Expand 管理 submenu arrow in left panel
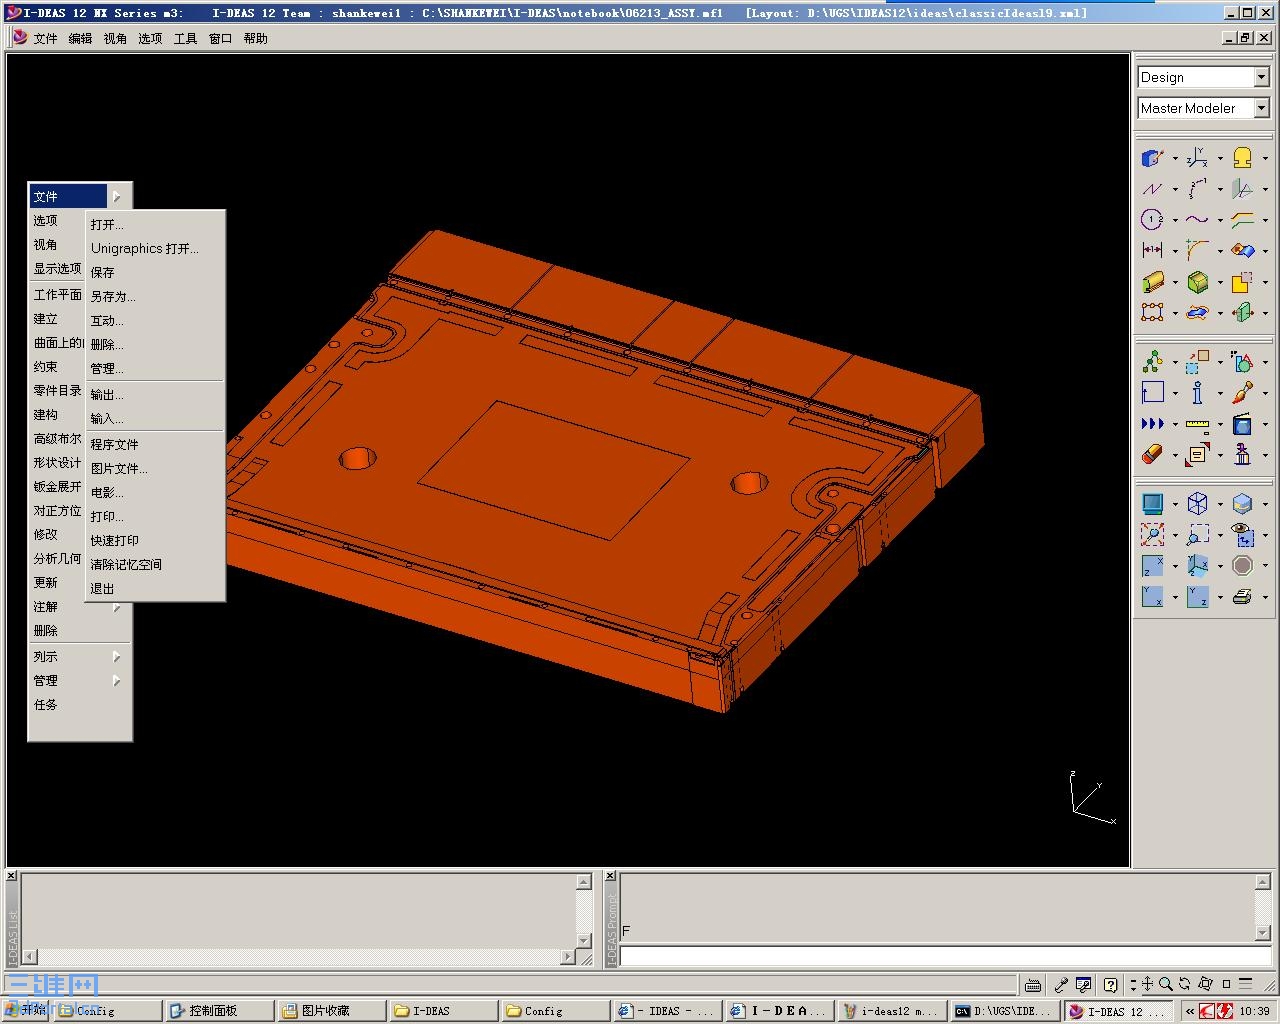Screen dimensions: 1280x1024 [116, 681]
